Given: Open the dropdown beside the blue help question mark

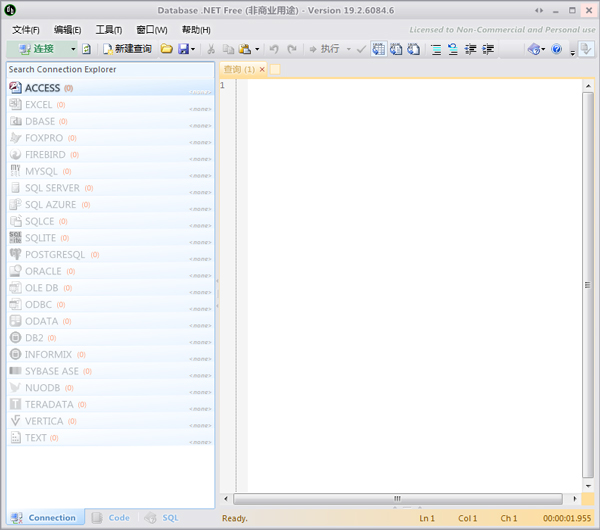Looking at the screenshot, I should (x=543, y=49).
